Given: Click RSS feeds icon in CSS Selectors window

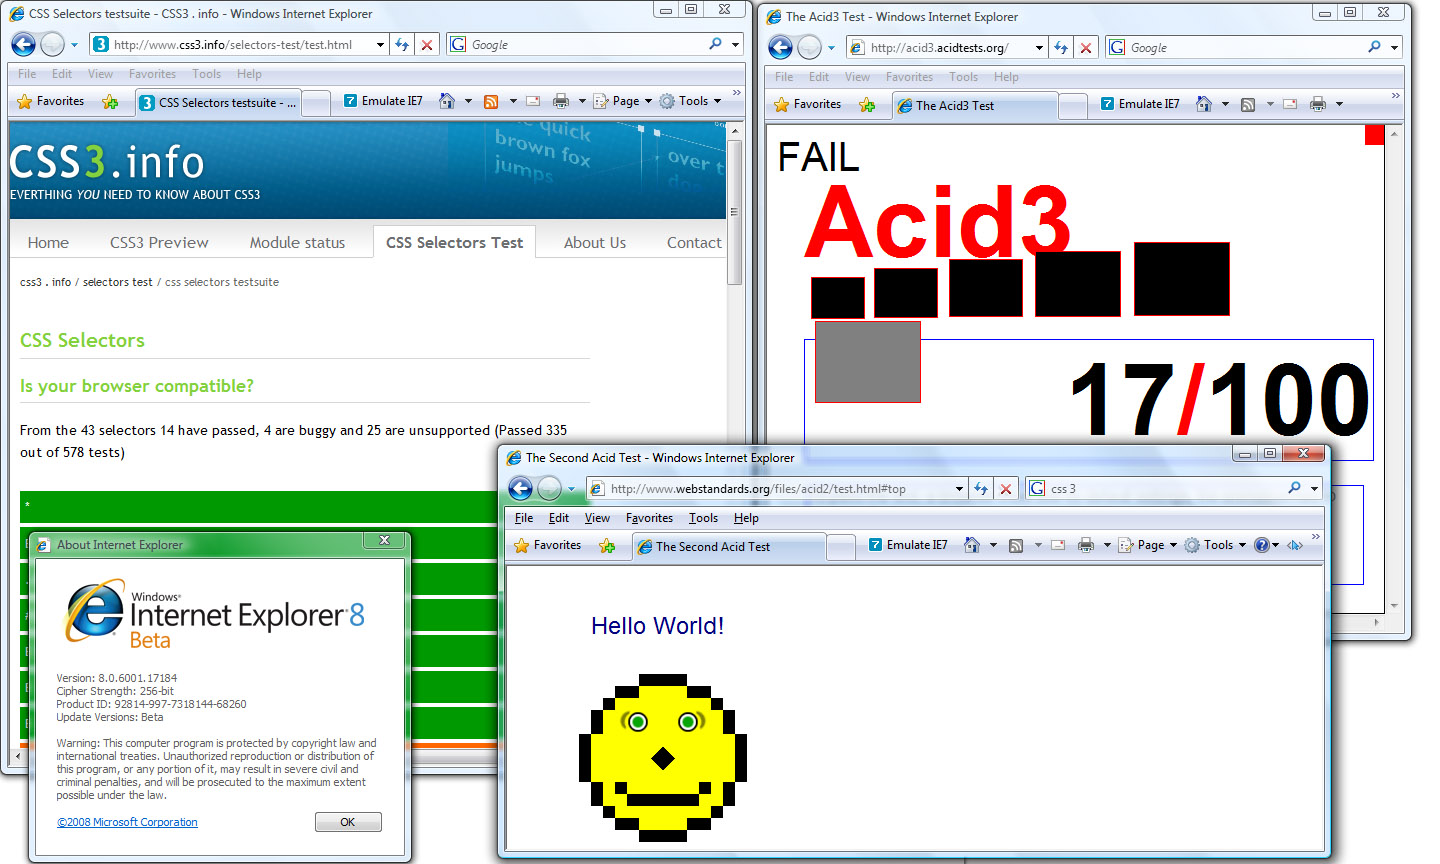Looking at the screenshot, I should coord(491,101).
